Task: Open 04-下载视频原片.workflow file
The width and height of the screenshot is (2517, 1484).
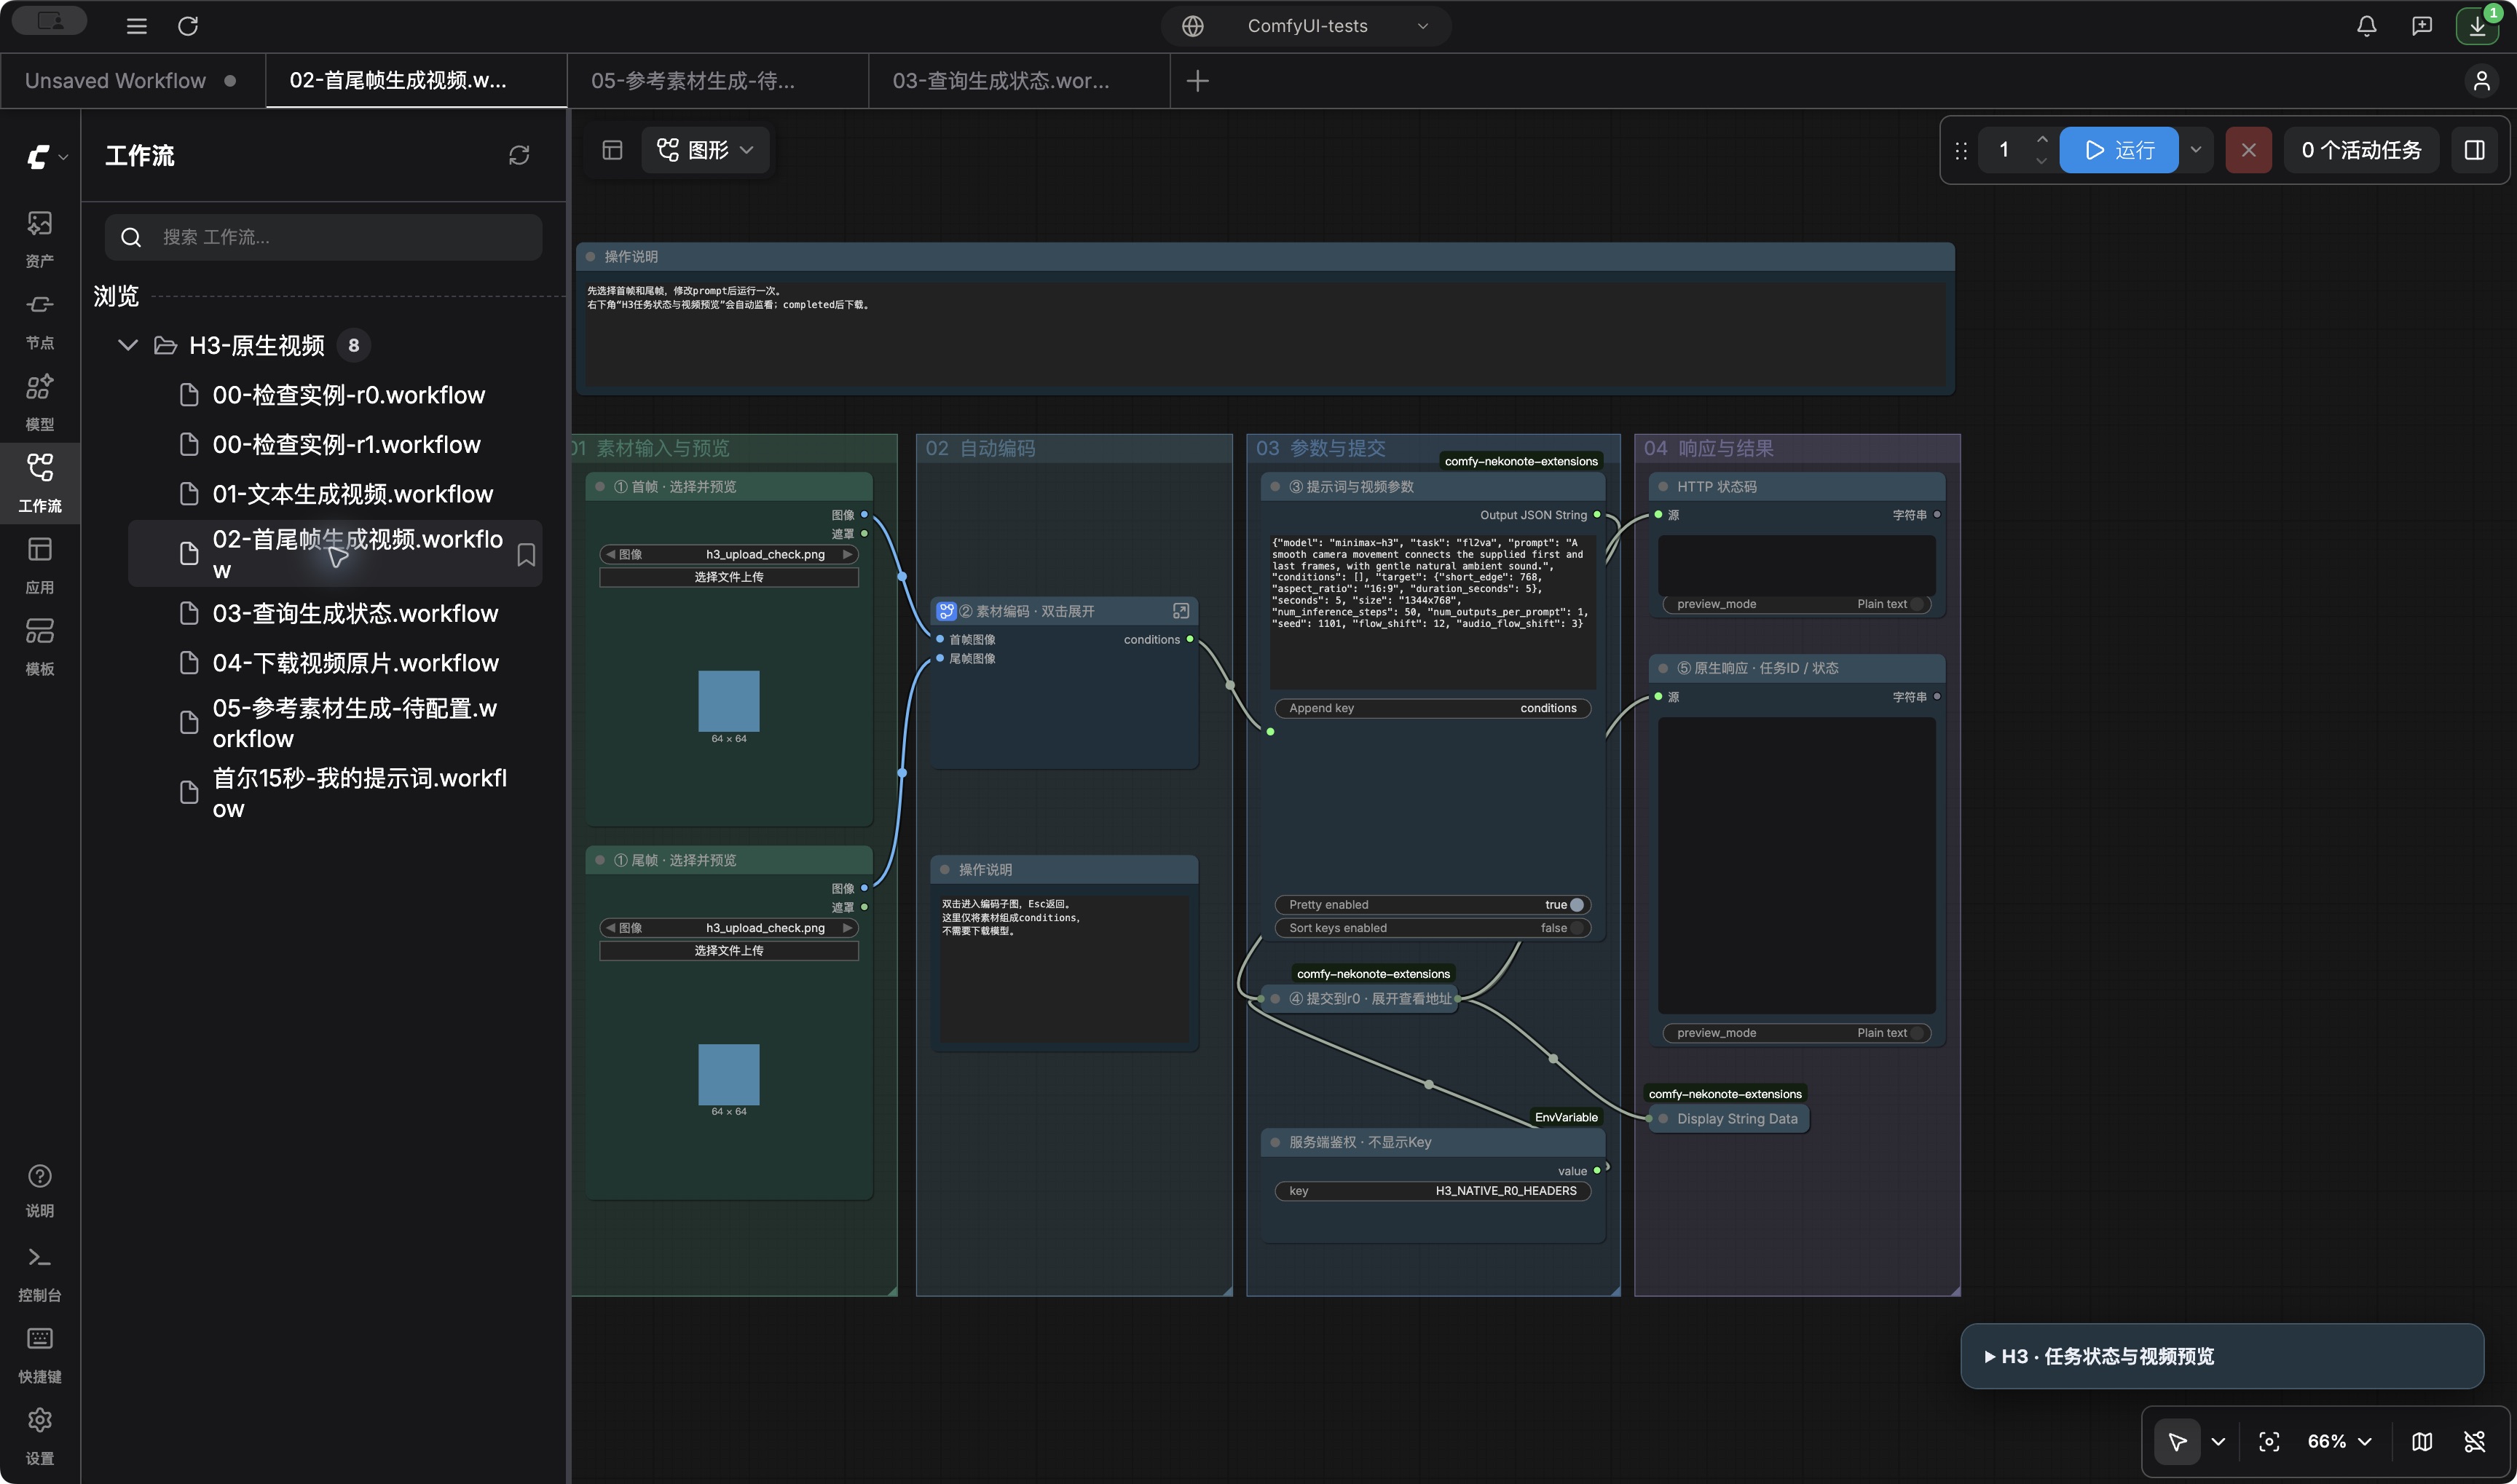Action: [x=335, y=663]
